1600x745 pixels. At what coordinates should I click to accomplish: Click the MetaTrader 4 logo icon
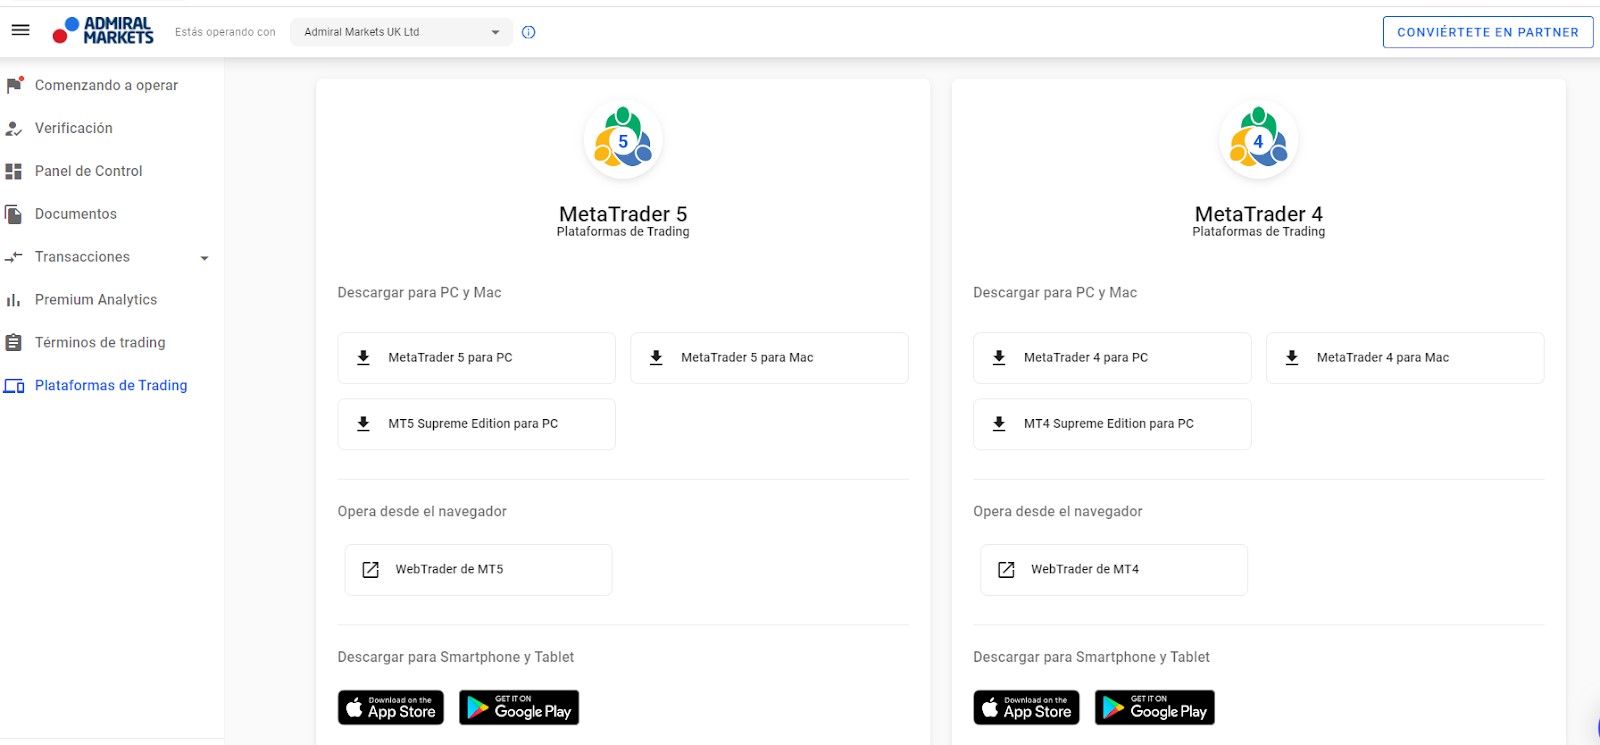click(1258, 140)
